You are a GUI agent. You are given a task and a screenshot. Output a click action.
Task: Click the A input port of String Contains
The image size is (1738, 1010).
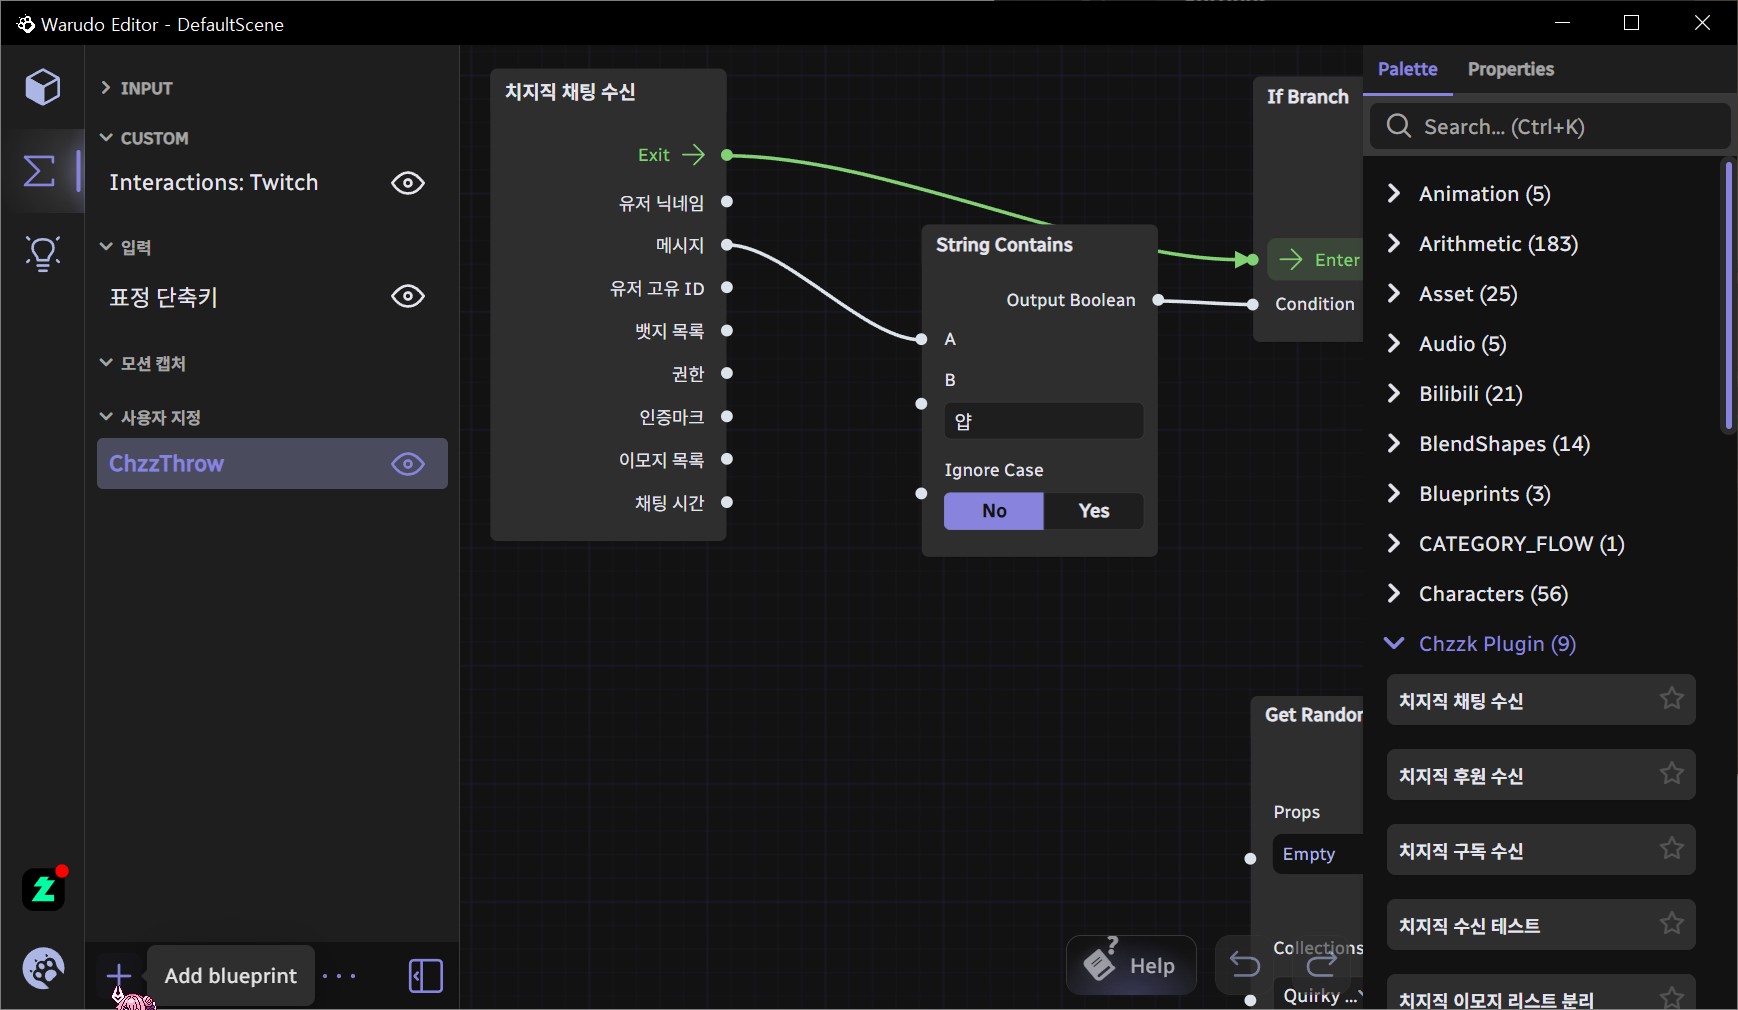(921, 339)
